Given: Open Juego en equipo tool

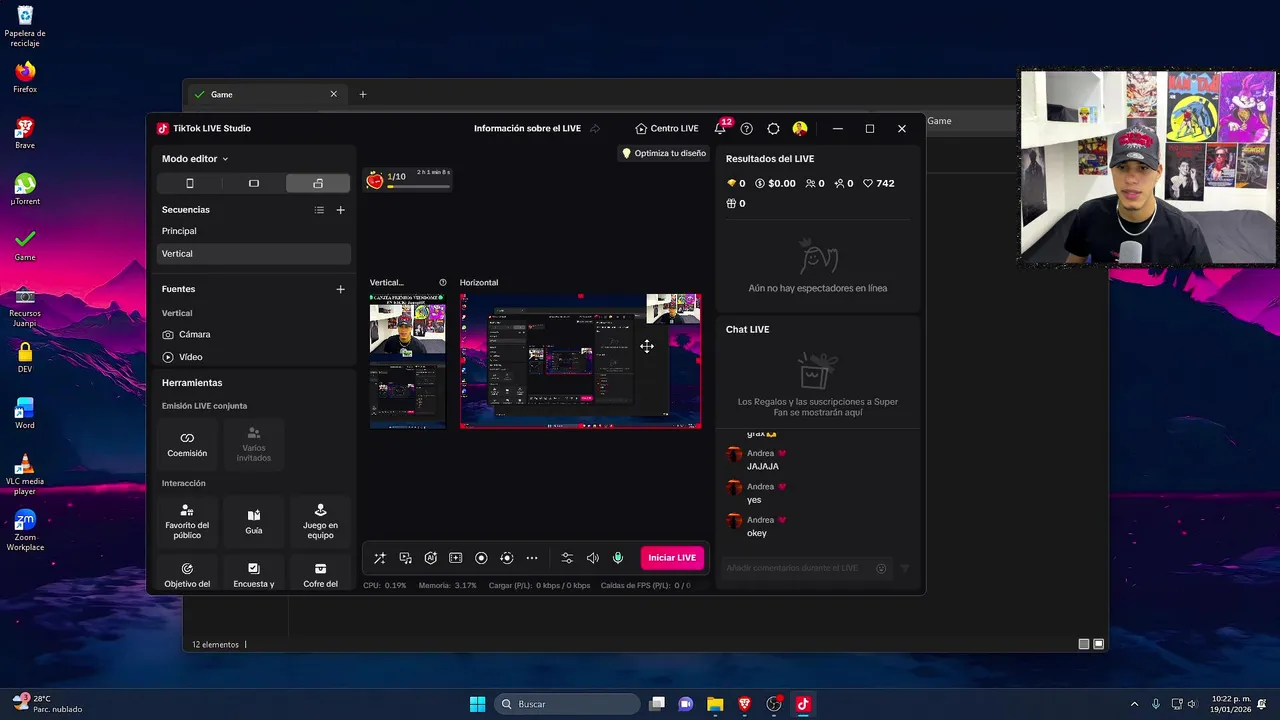Looking at the screenshot, I should point(320,521).
